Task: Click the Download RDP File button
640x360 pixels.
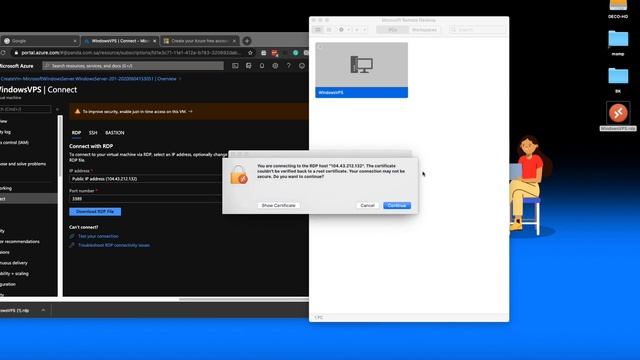Action: point(95,211)
